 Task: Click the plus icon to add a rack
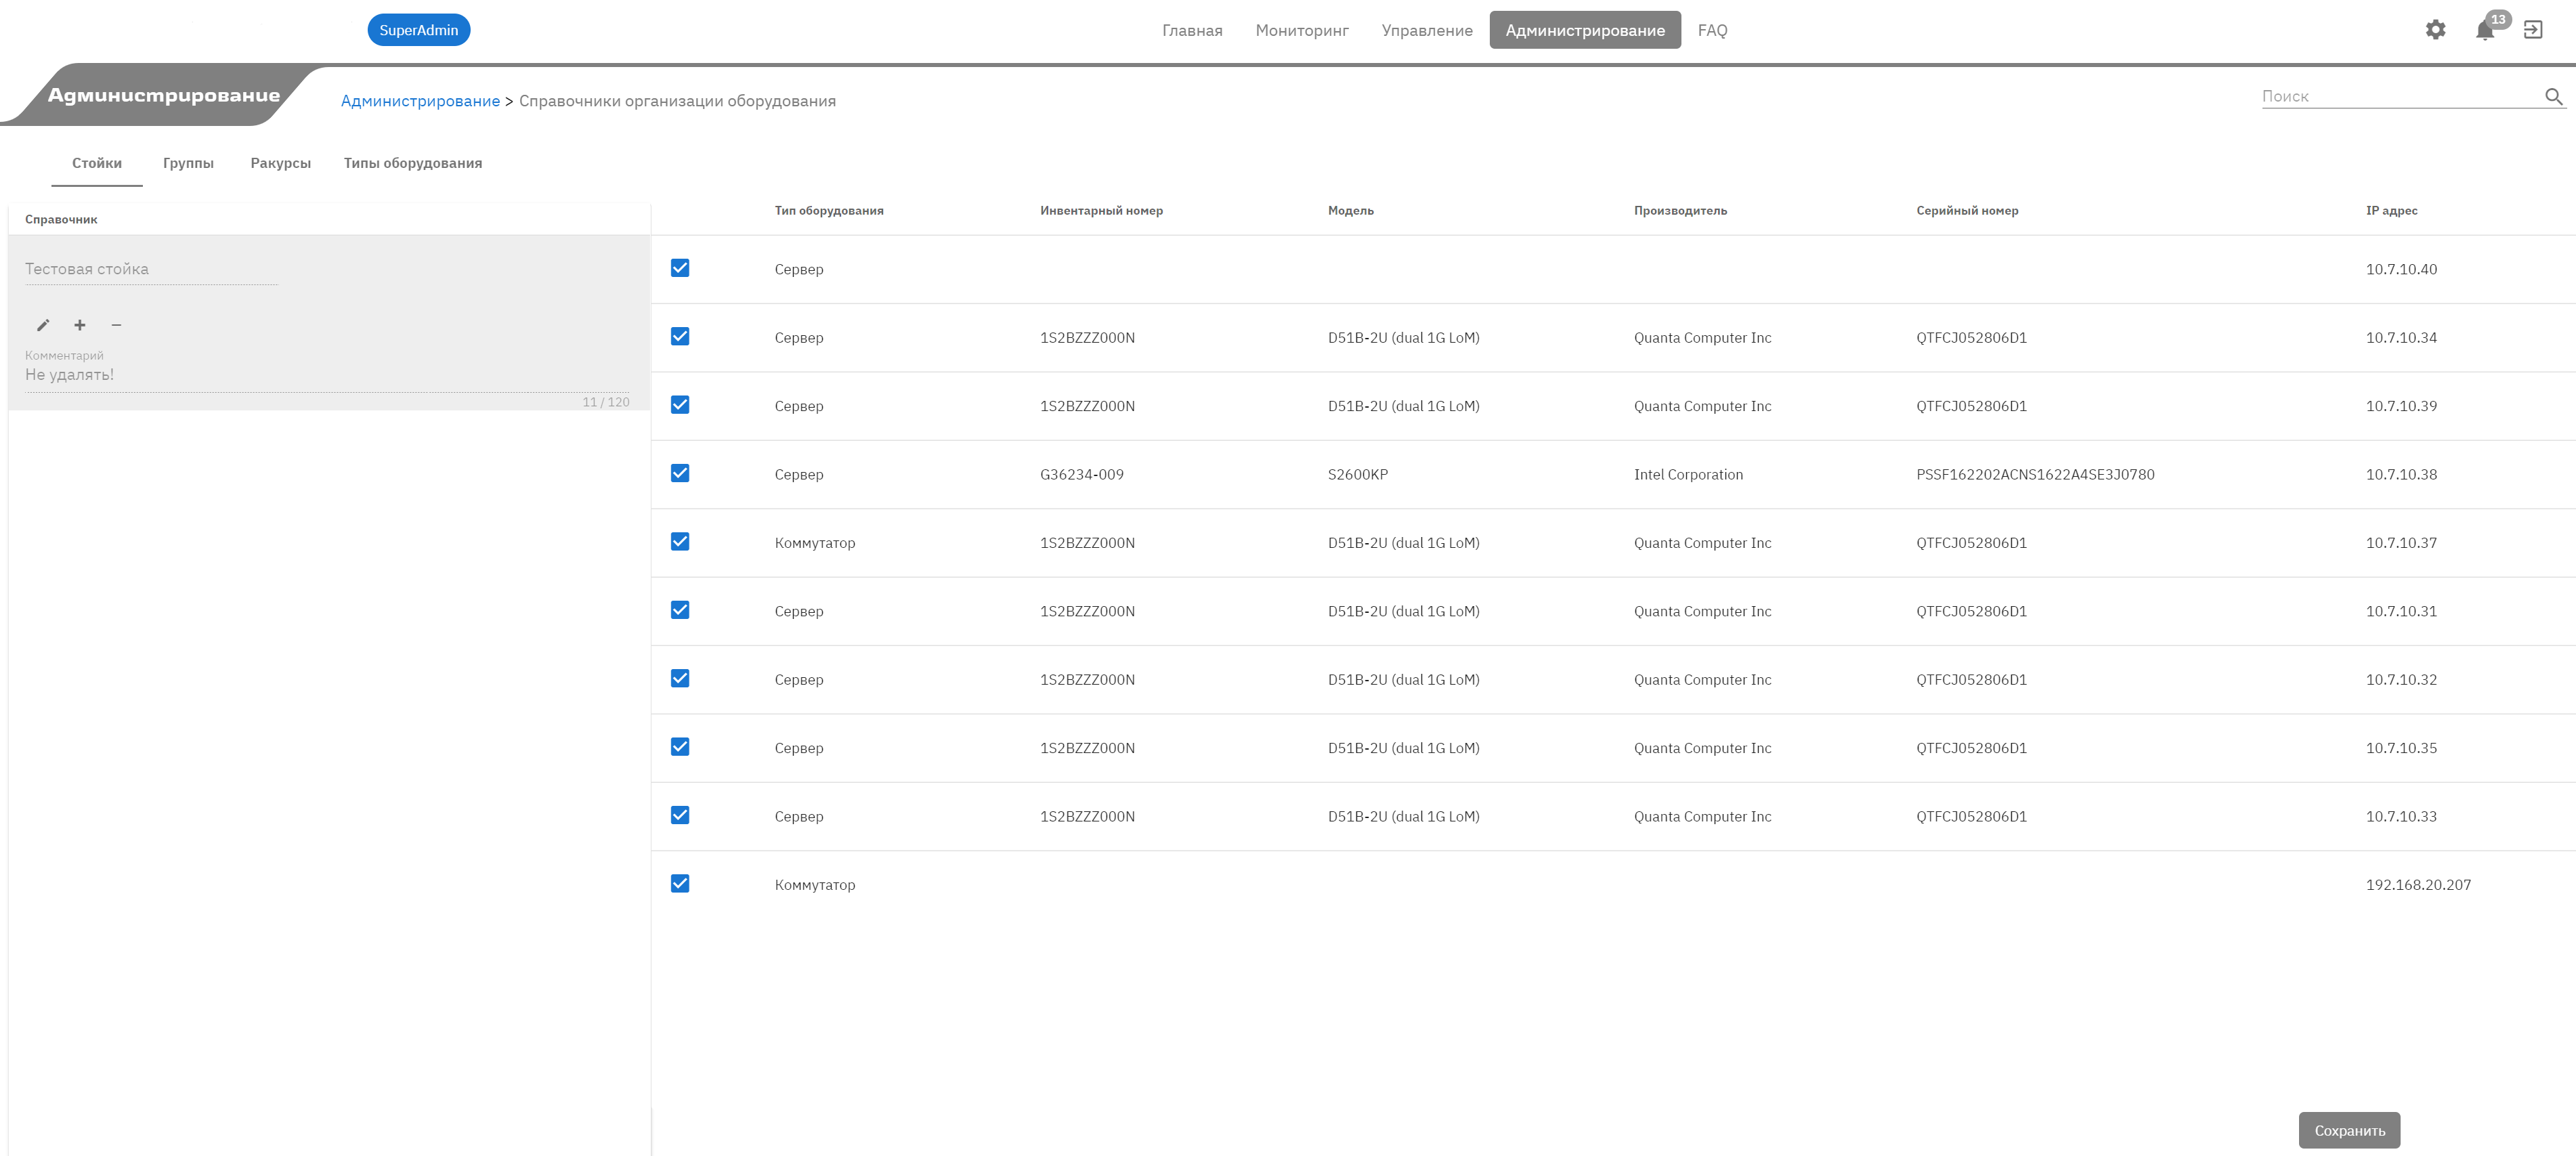80,325
